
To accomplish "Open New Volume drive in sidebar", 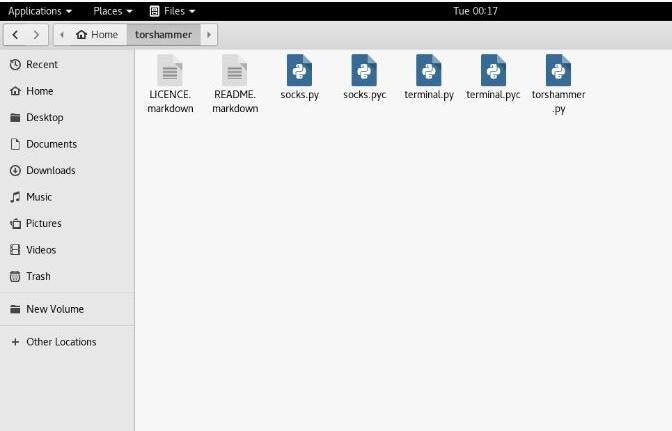I will (54, 309).
